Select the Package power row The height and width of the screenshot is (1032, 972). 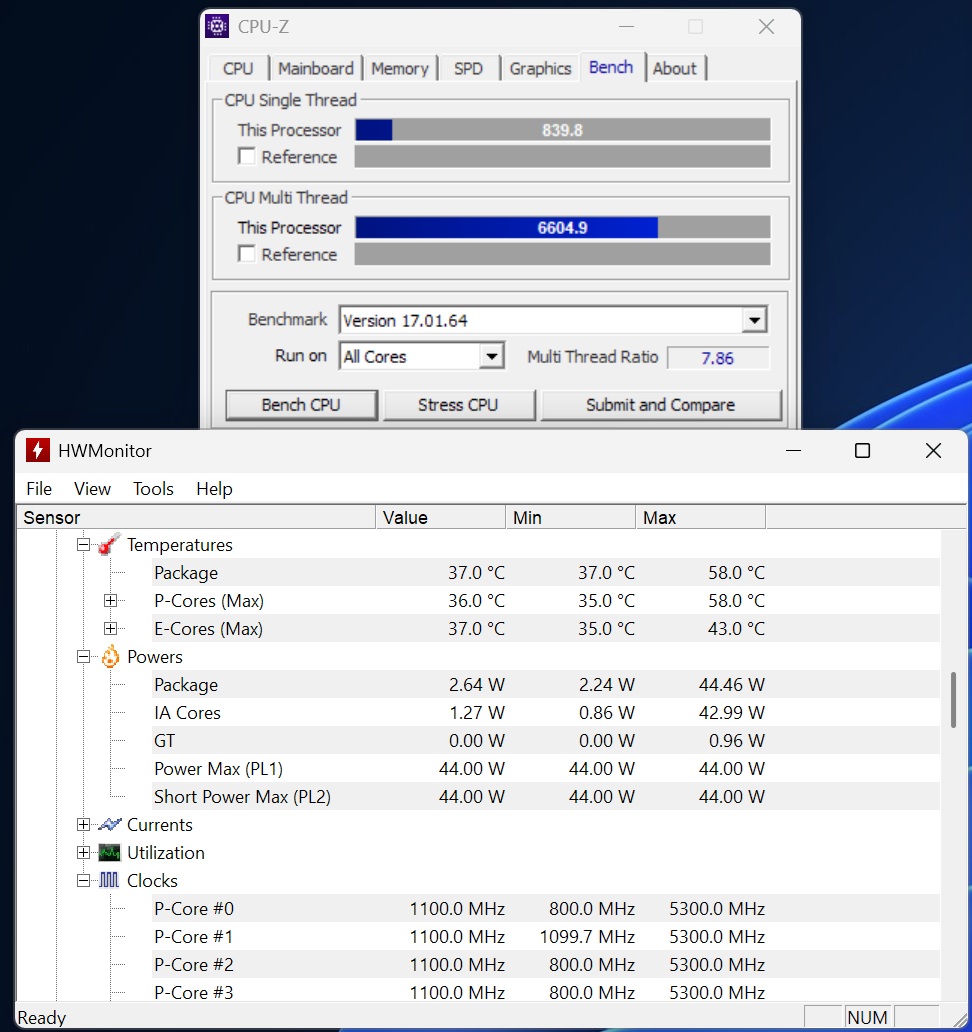tap(546, 684)
